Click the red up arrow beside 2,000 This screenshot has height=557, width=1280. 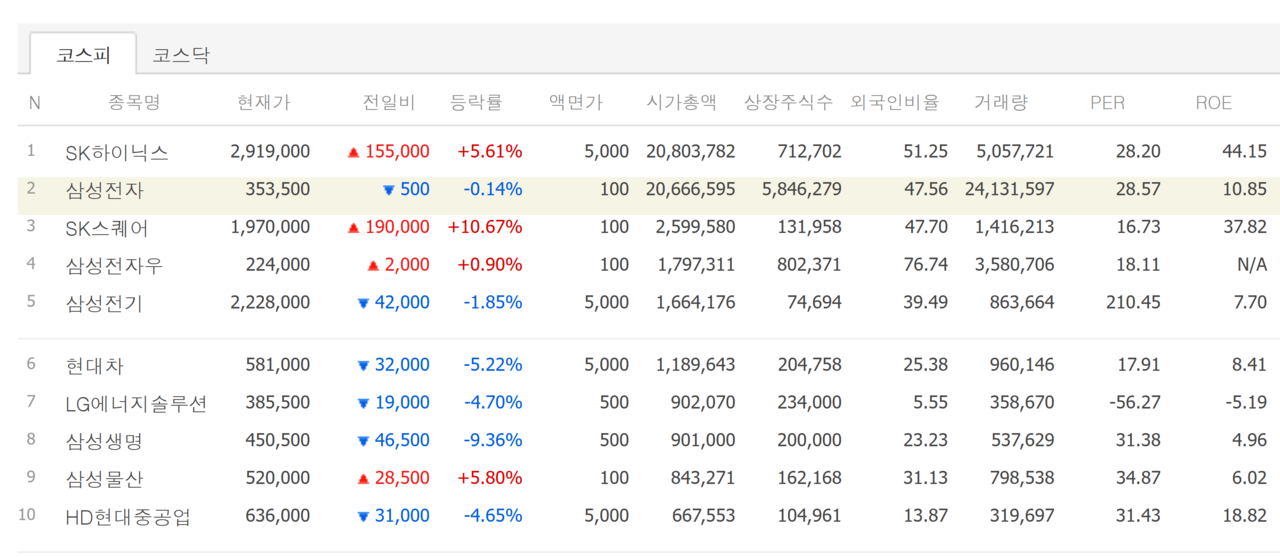tap(373, 266)
